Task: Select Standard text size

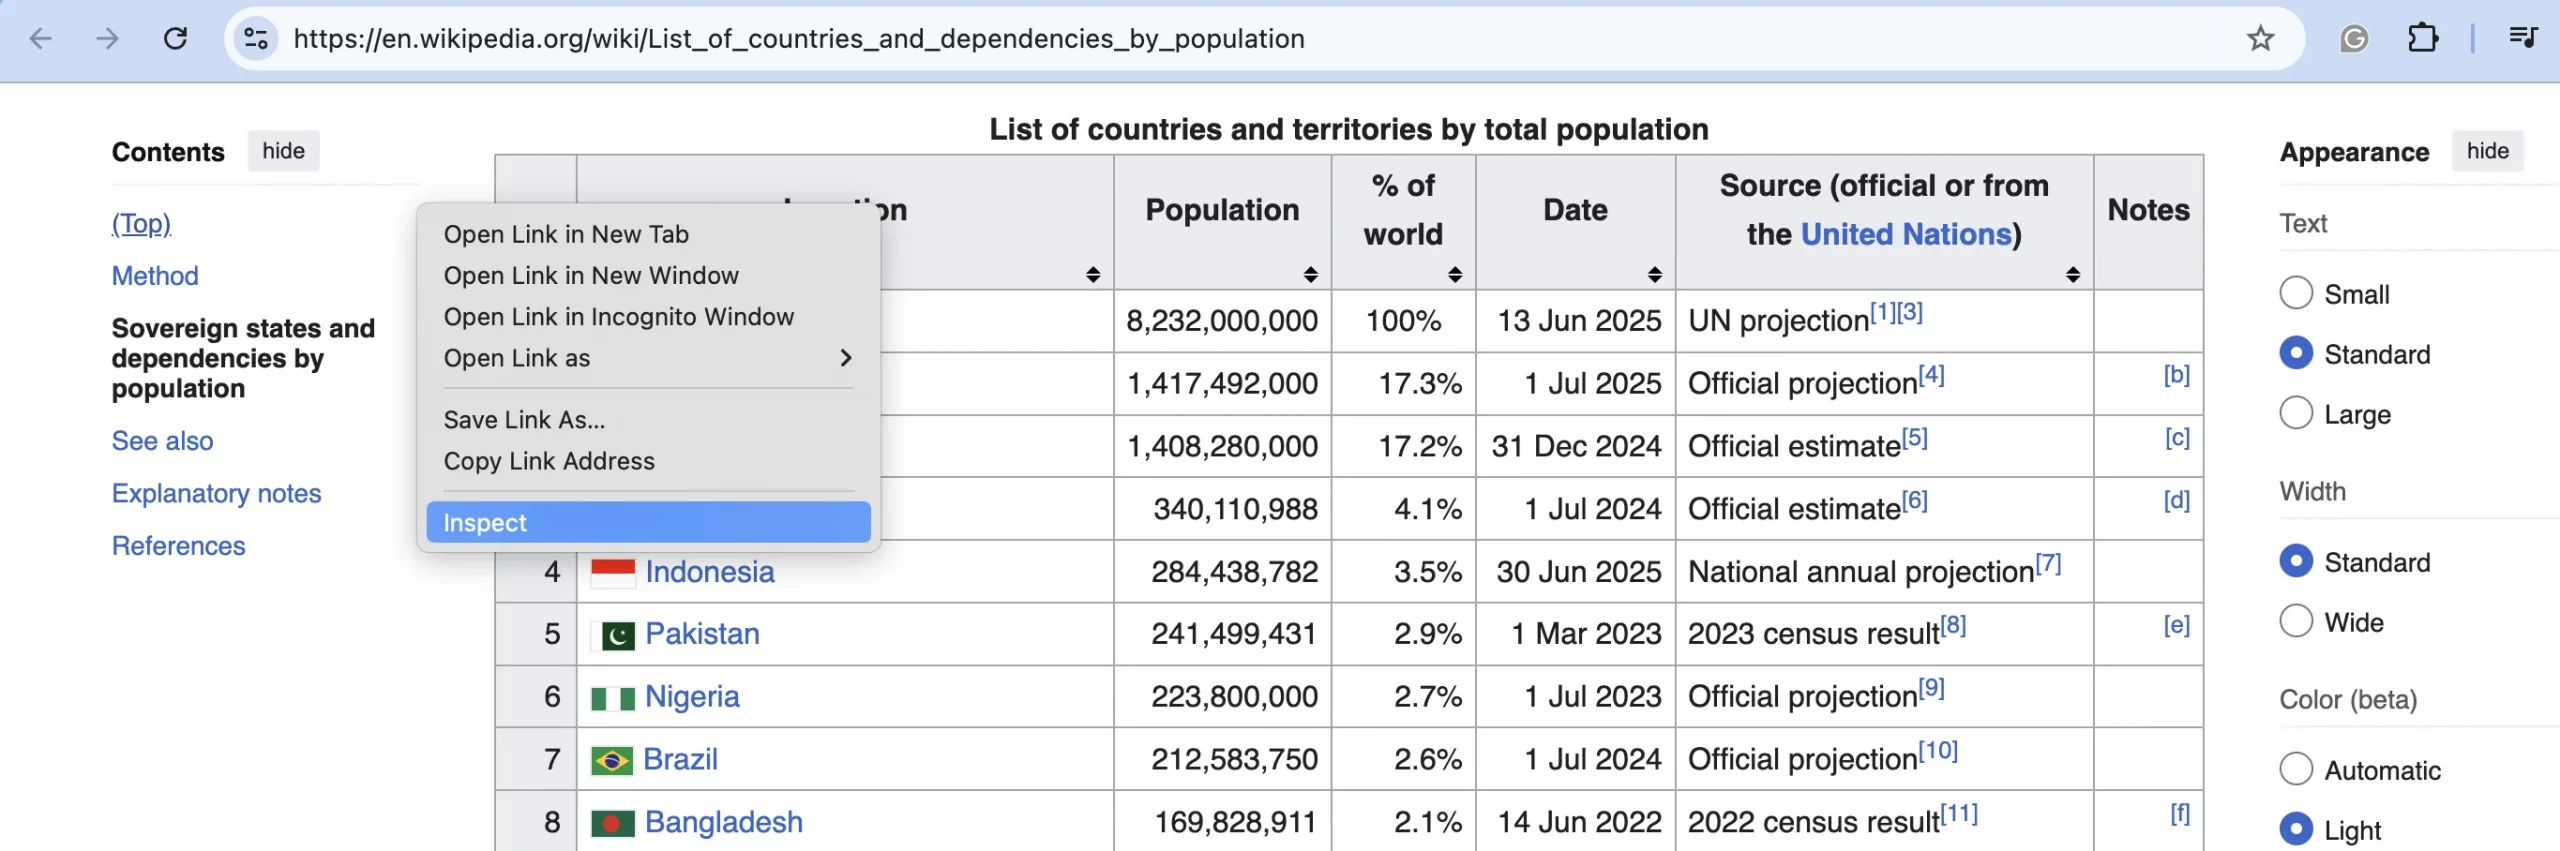Action: (x=2296, y=353)
